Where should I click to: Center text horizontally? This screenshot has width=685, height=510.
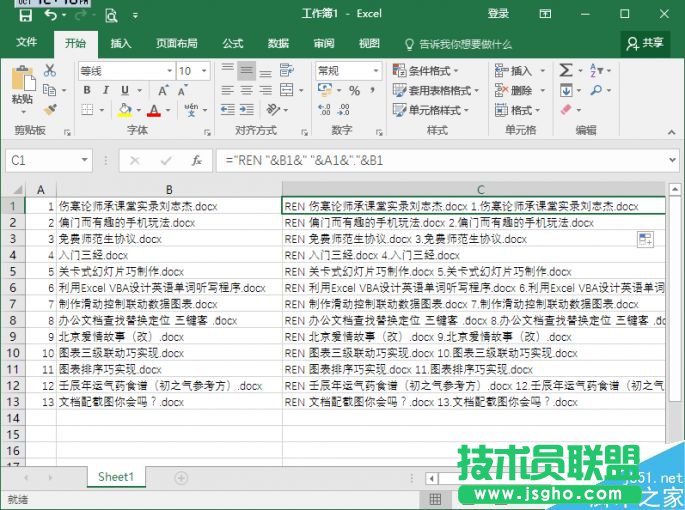coord(246,90)
